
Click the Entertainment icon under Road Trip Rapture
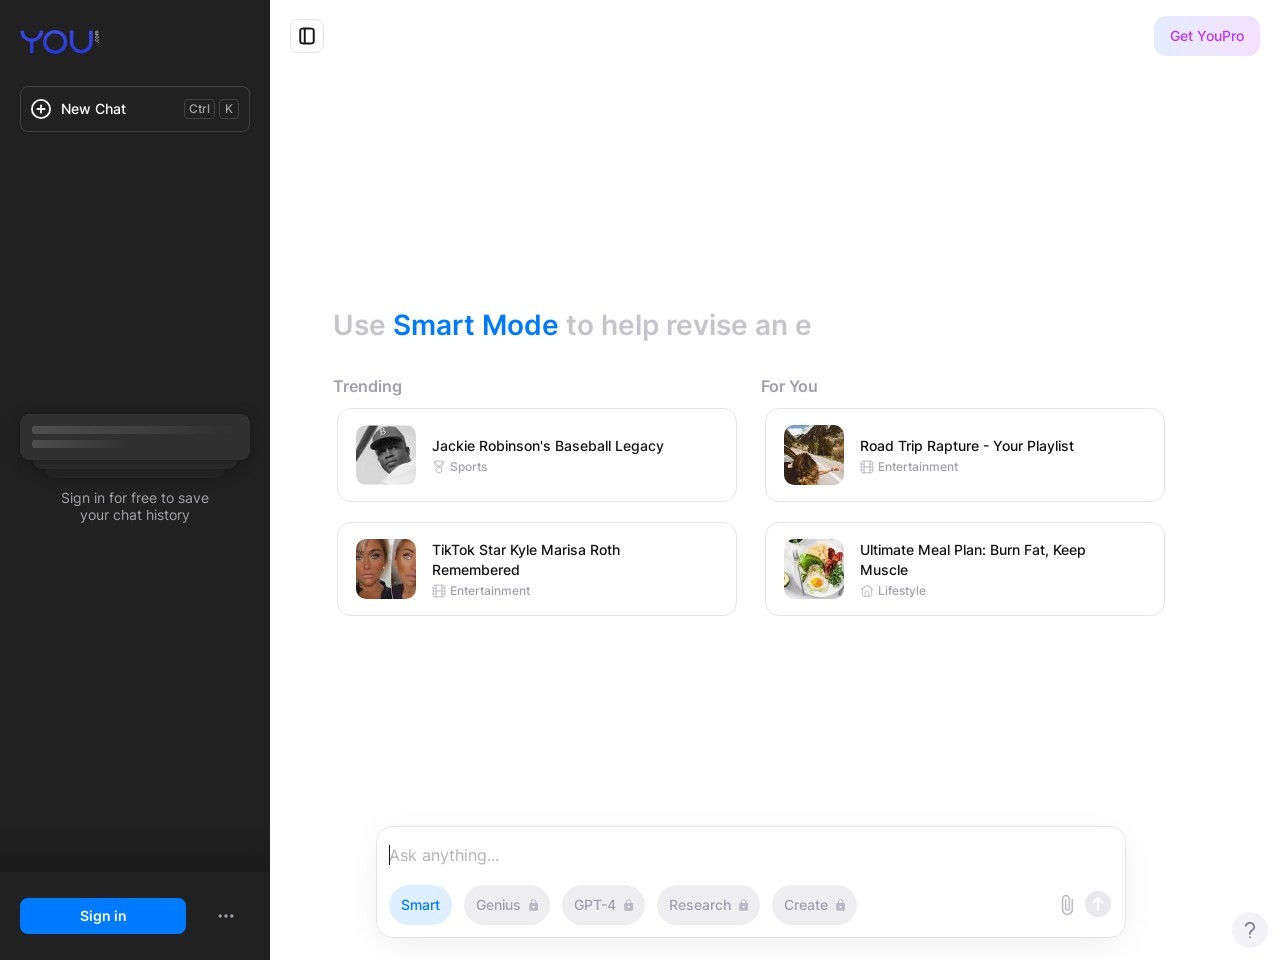(x=867, y=467)
